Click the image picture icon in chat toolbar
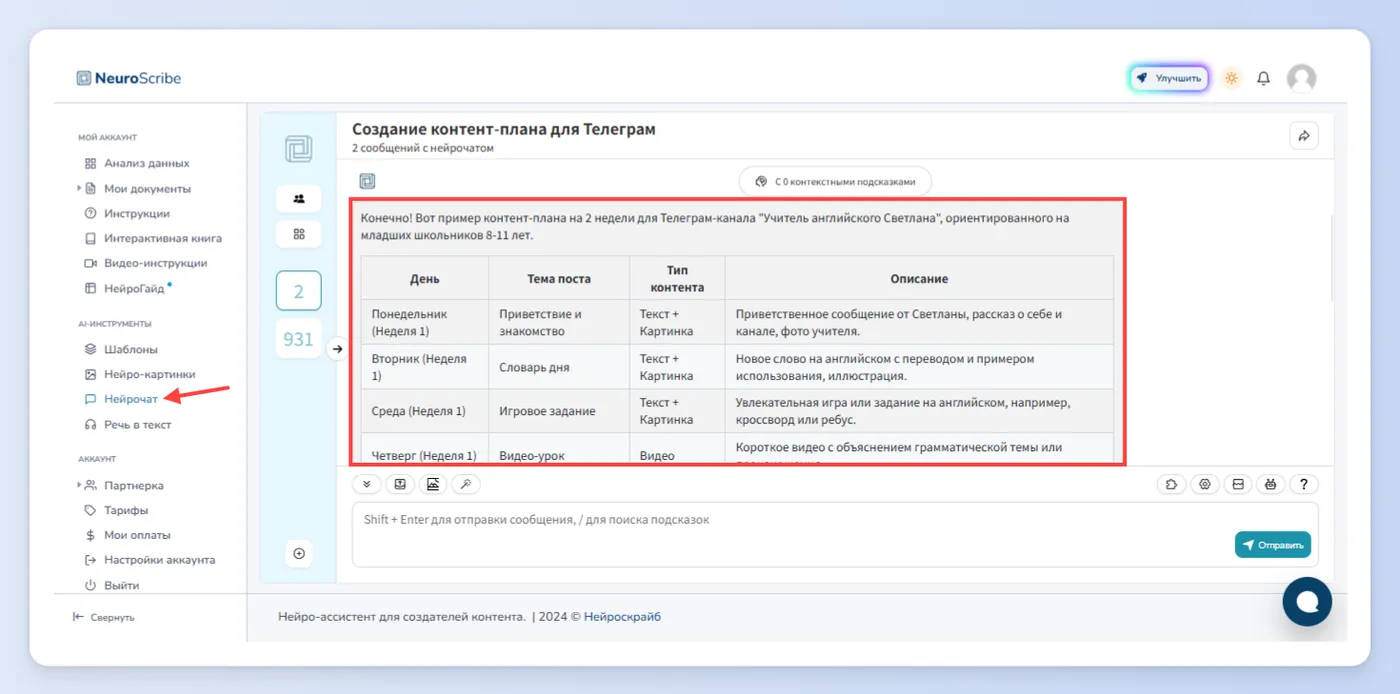 tap(433, 484)
